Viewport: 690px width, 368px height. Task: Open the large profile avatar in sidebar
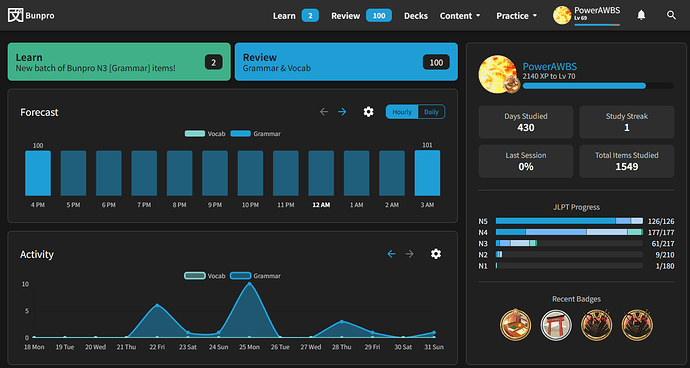pyautogui.click(x=498, y=74)
